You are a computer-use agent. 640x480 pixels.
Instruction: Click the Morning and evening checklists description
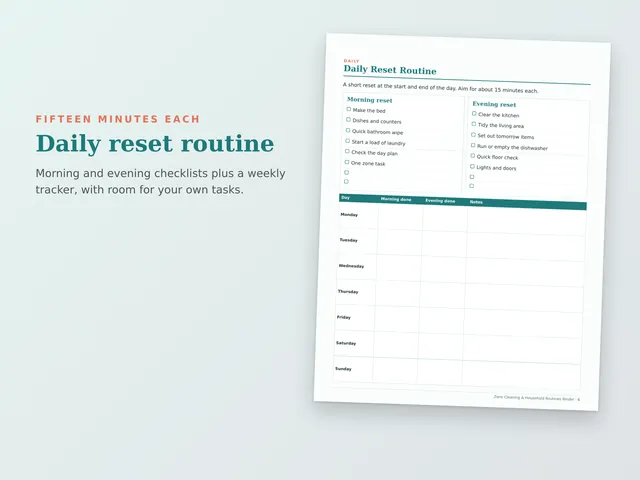click(160, 182)
